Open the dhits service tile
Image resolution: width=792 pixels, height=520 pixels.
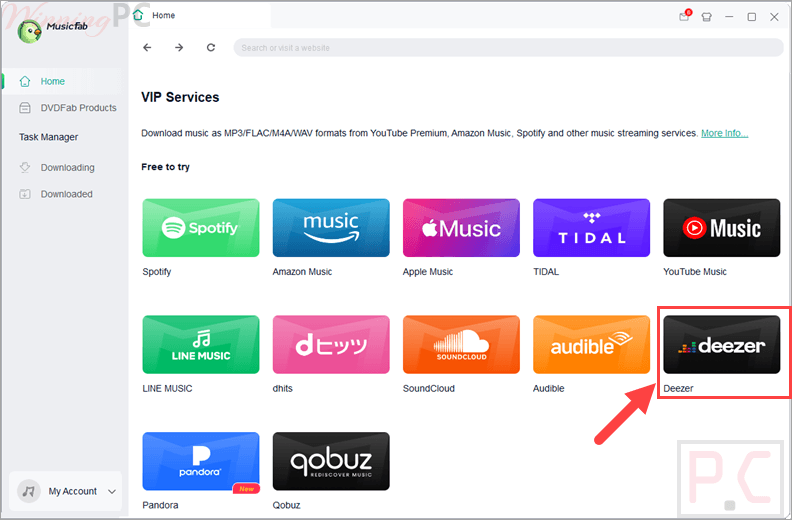tap(331, 345)
